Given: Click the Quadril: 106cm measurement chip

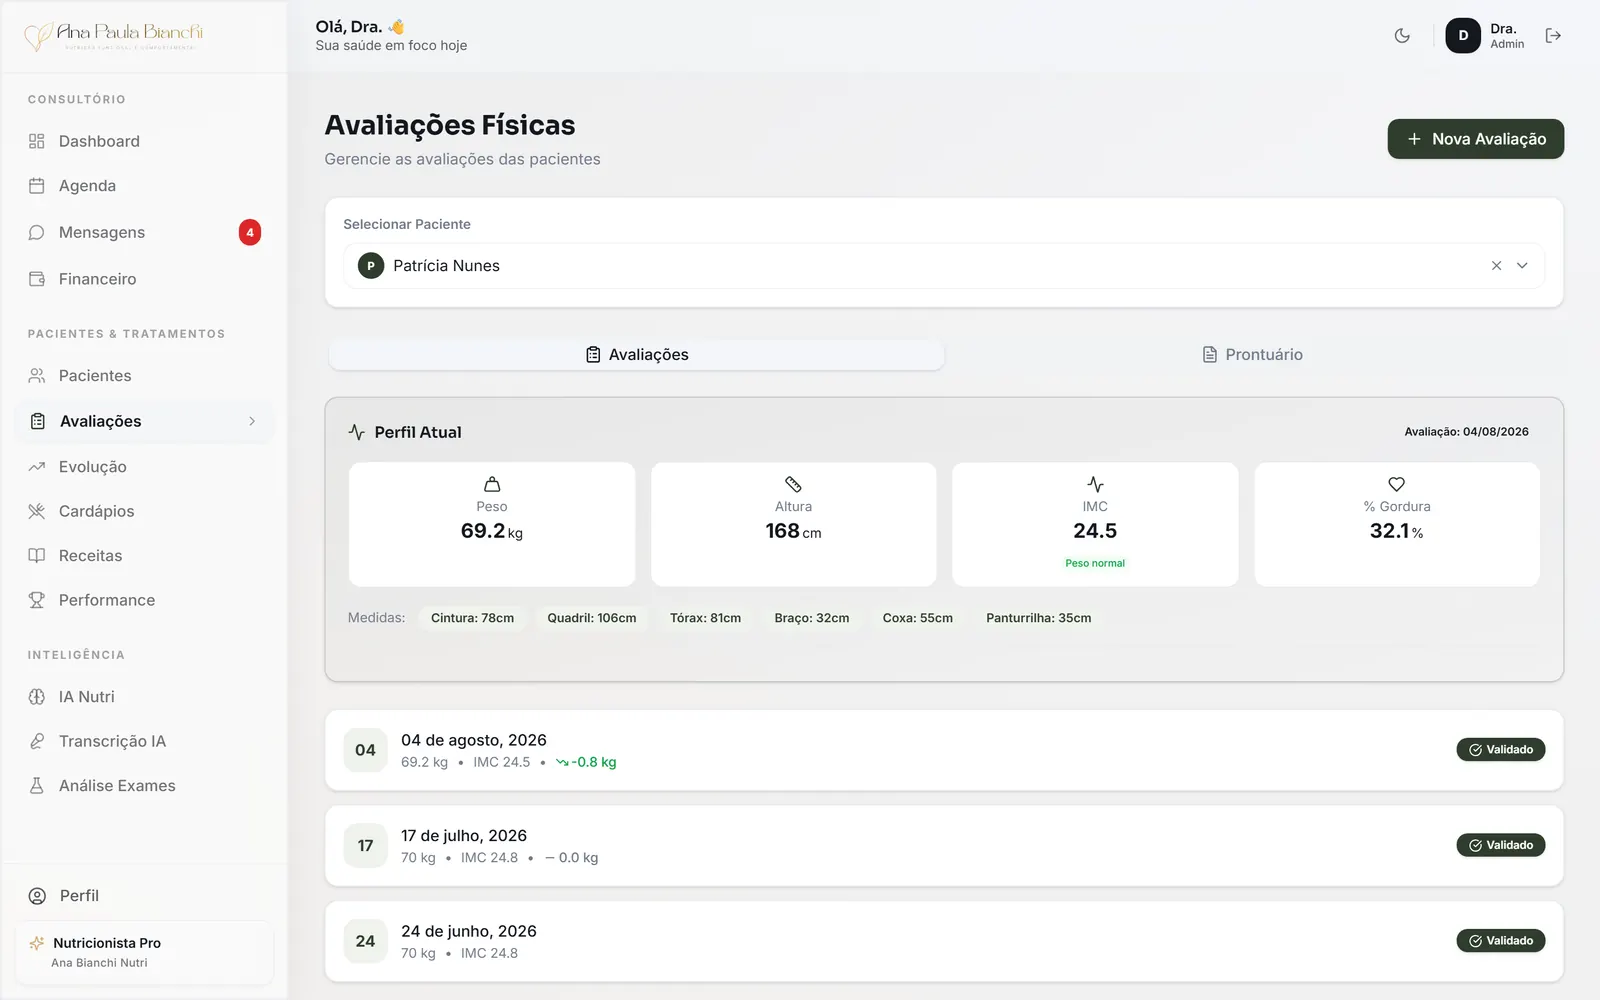Looking at the screenshot, I should [591, 618].
